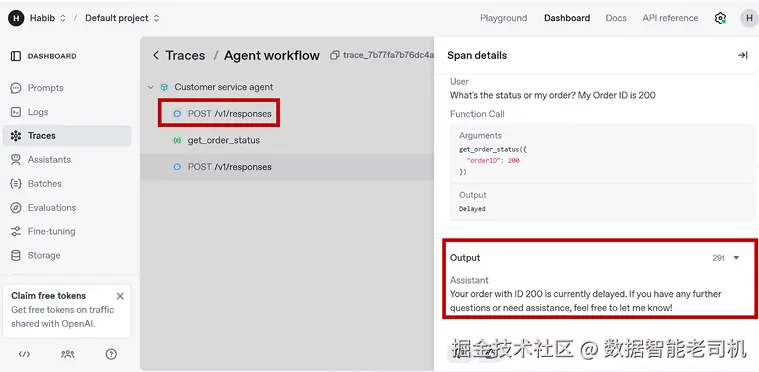Viewport: 759px width, 372px height.
Task: Open Fine-tuning in the sidebar
Action: click(67, 231)
